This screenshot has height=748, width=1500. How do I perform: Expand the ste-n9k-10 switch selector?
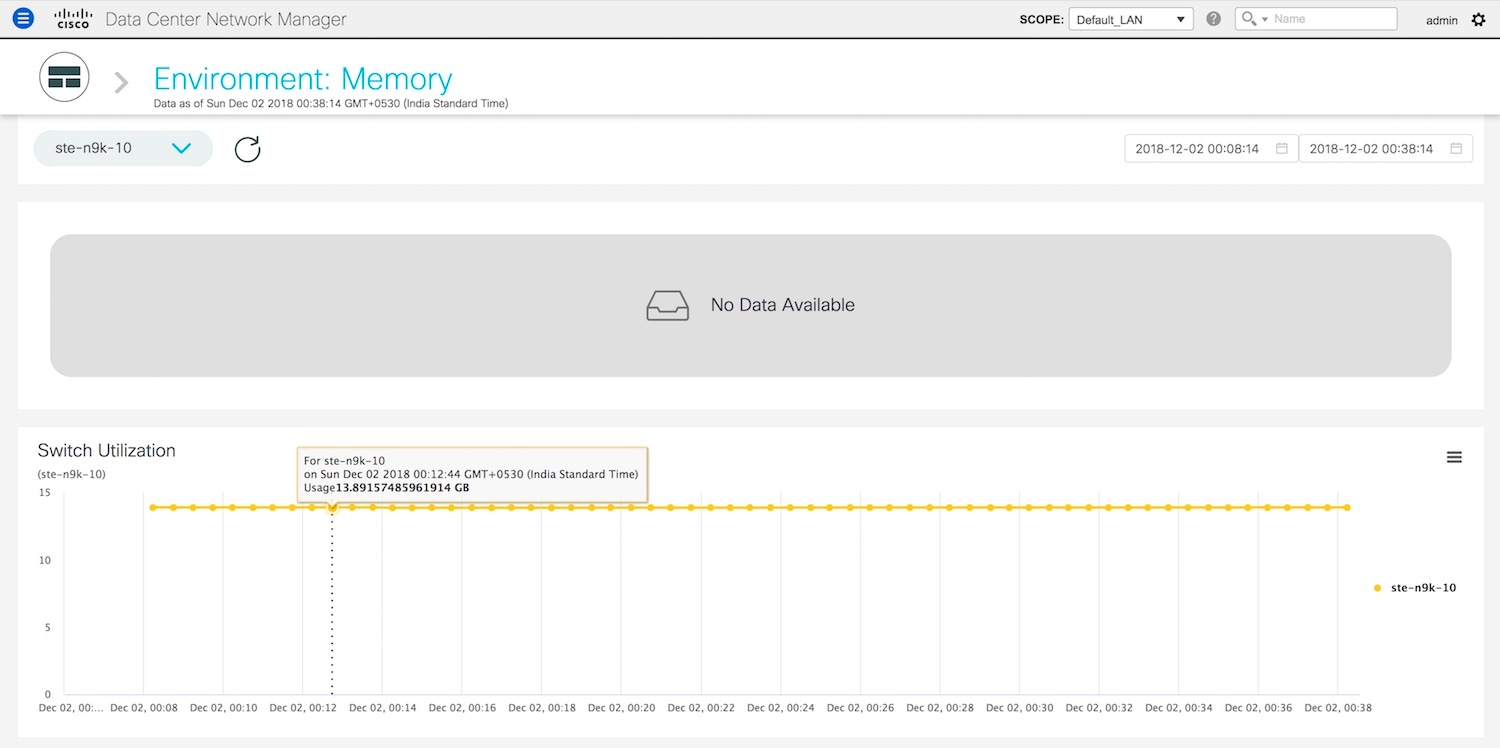coord(123,148)
